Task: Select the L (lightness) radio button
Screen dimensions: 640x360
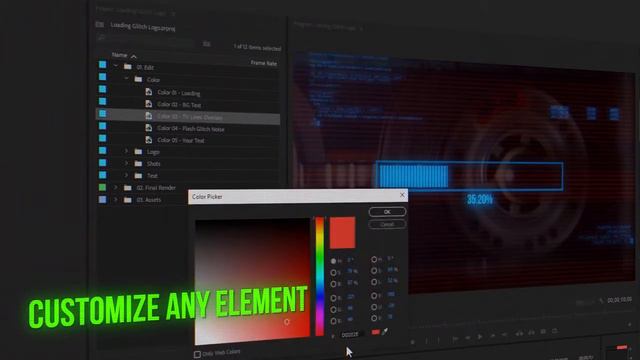Action: pyautogui.click(x=374, y=282)
